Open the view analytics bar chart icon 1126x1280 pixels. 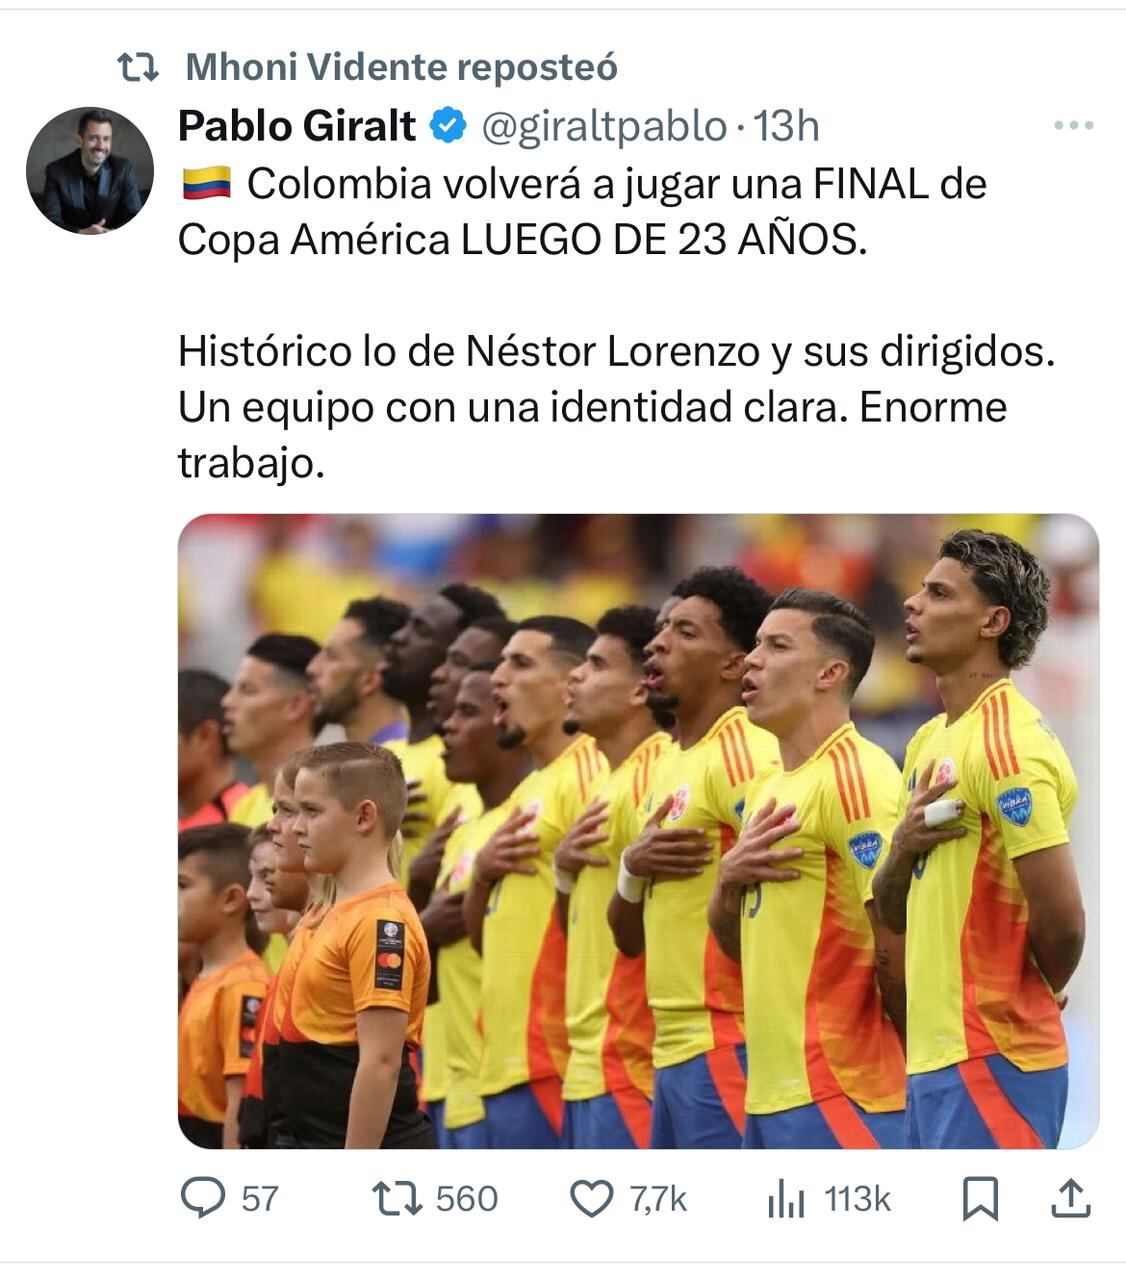(786, 1198)
